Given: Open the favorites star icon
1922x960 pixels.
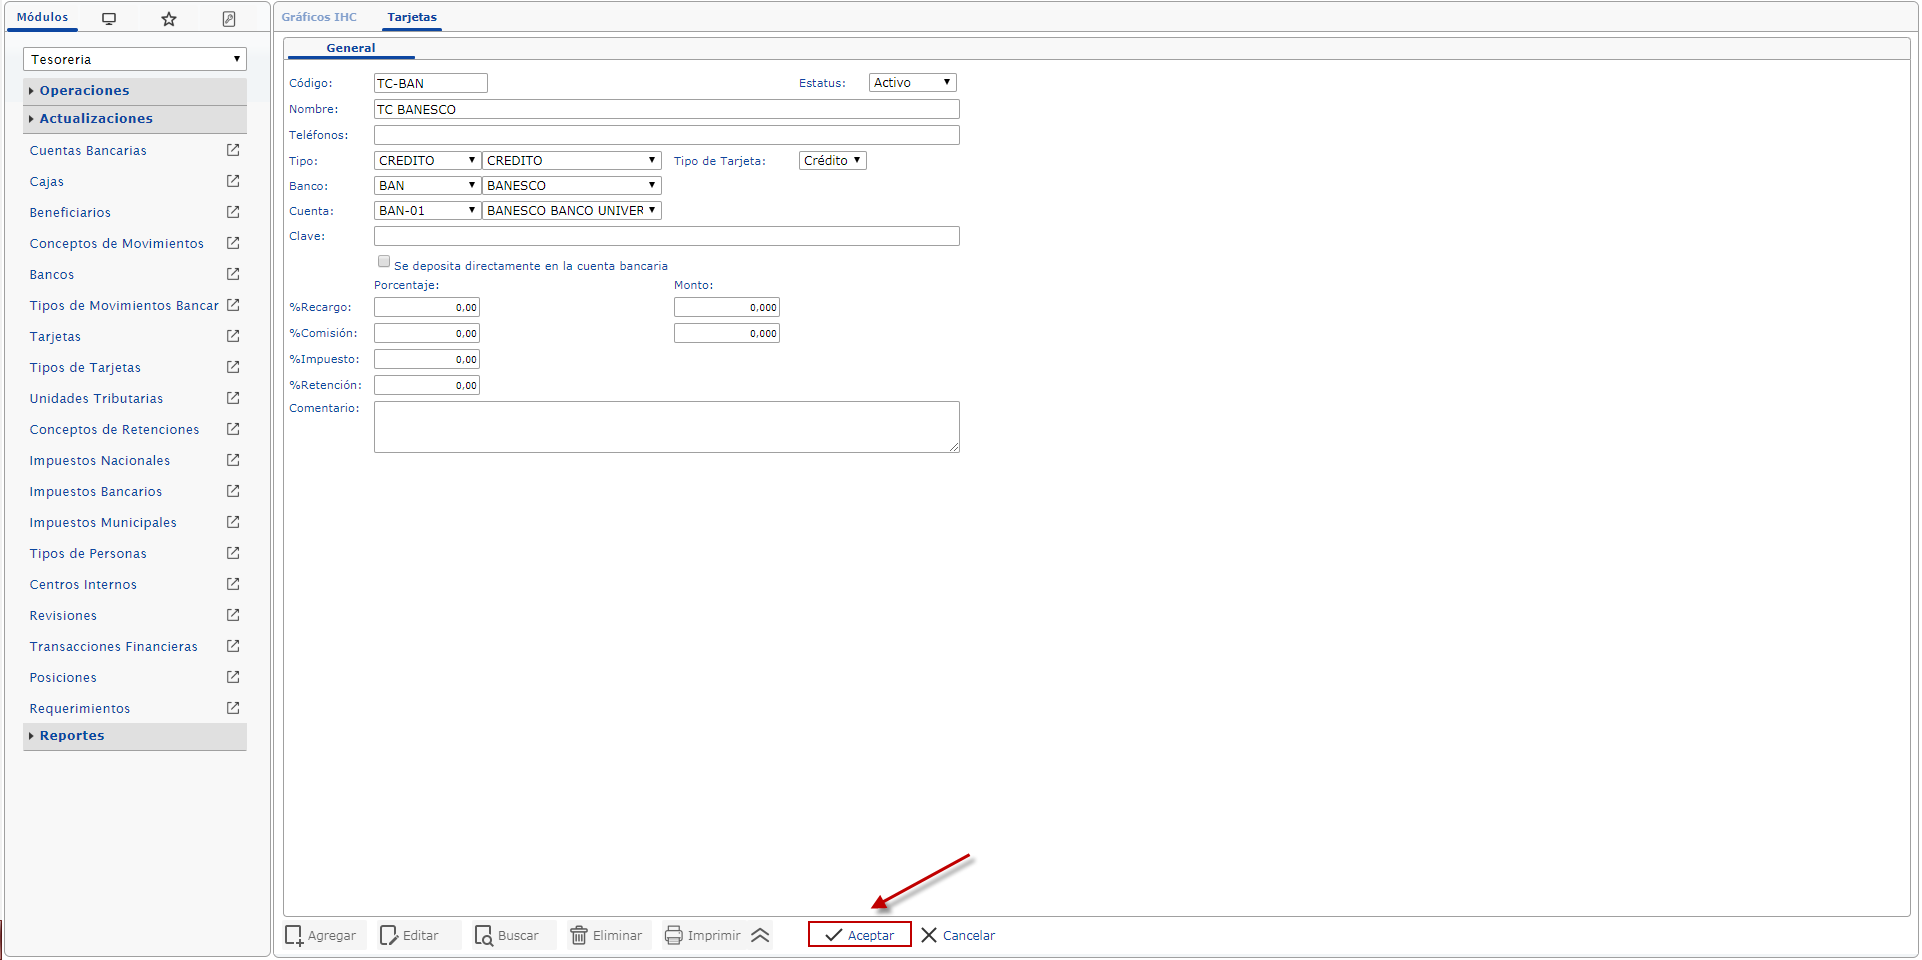Looking at the screenshot, I should tap(169, 18).
